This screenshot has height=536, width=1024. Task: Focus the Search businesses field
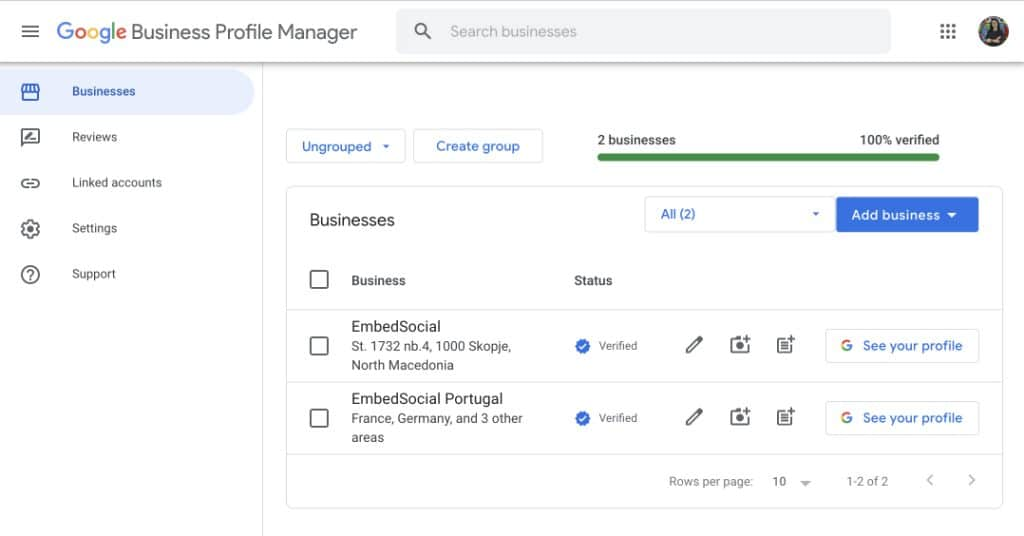click(x=660, y=31)
